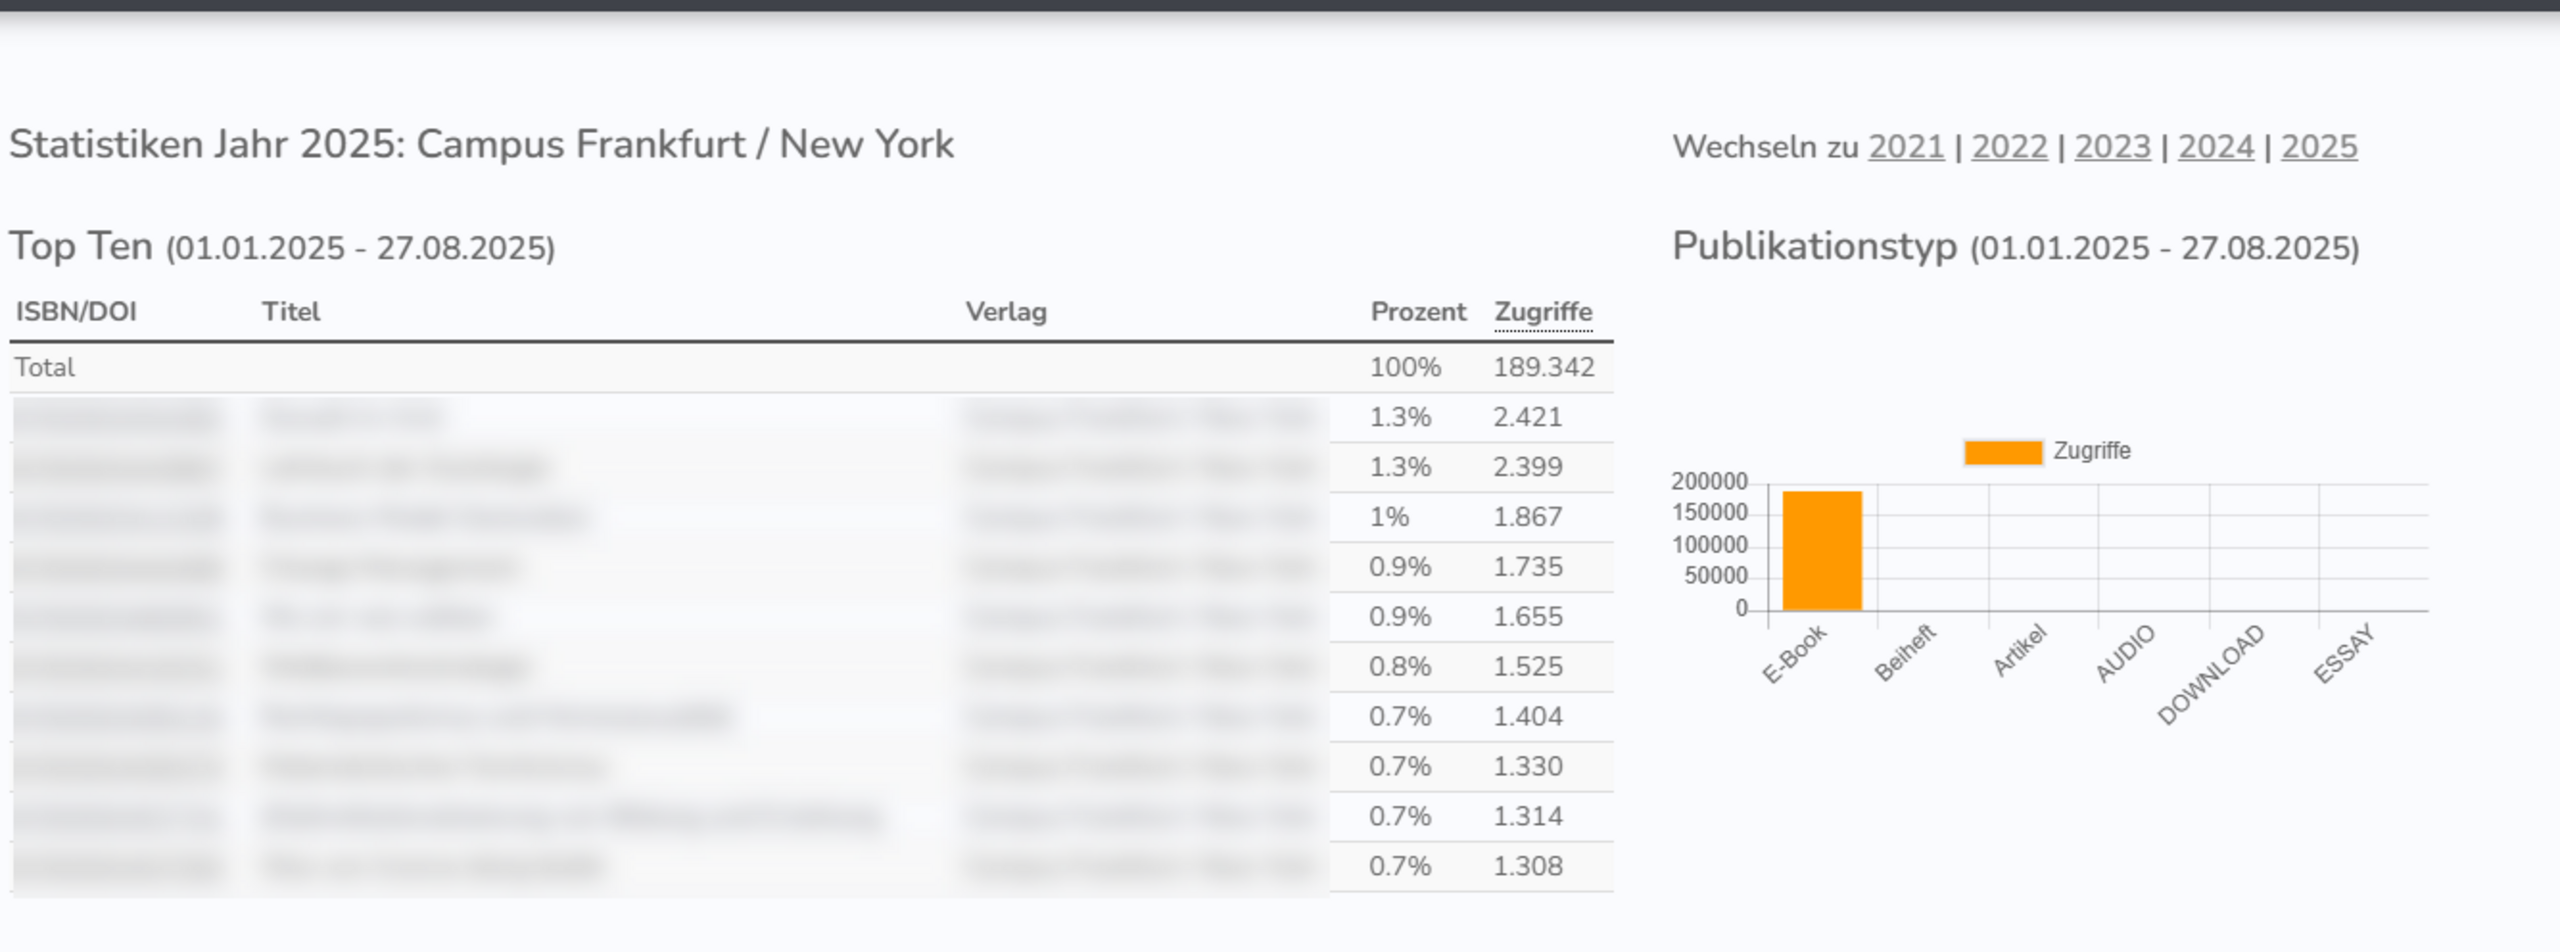Click the DOWNLOAD axis label in chart

click(x=2211, y=674)
